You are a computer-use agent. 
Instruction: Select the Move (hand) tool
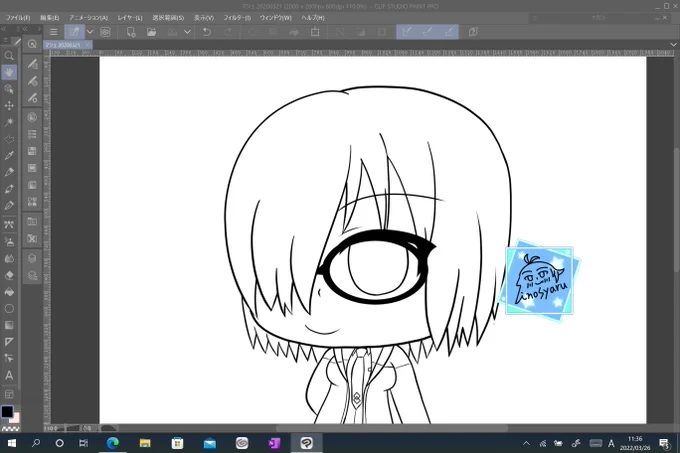point(9,72)
